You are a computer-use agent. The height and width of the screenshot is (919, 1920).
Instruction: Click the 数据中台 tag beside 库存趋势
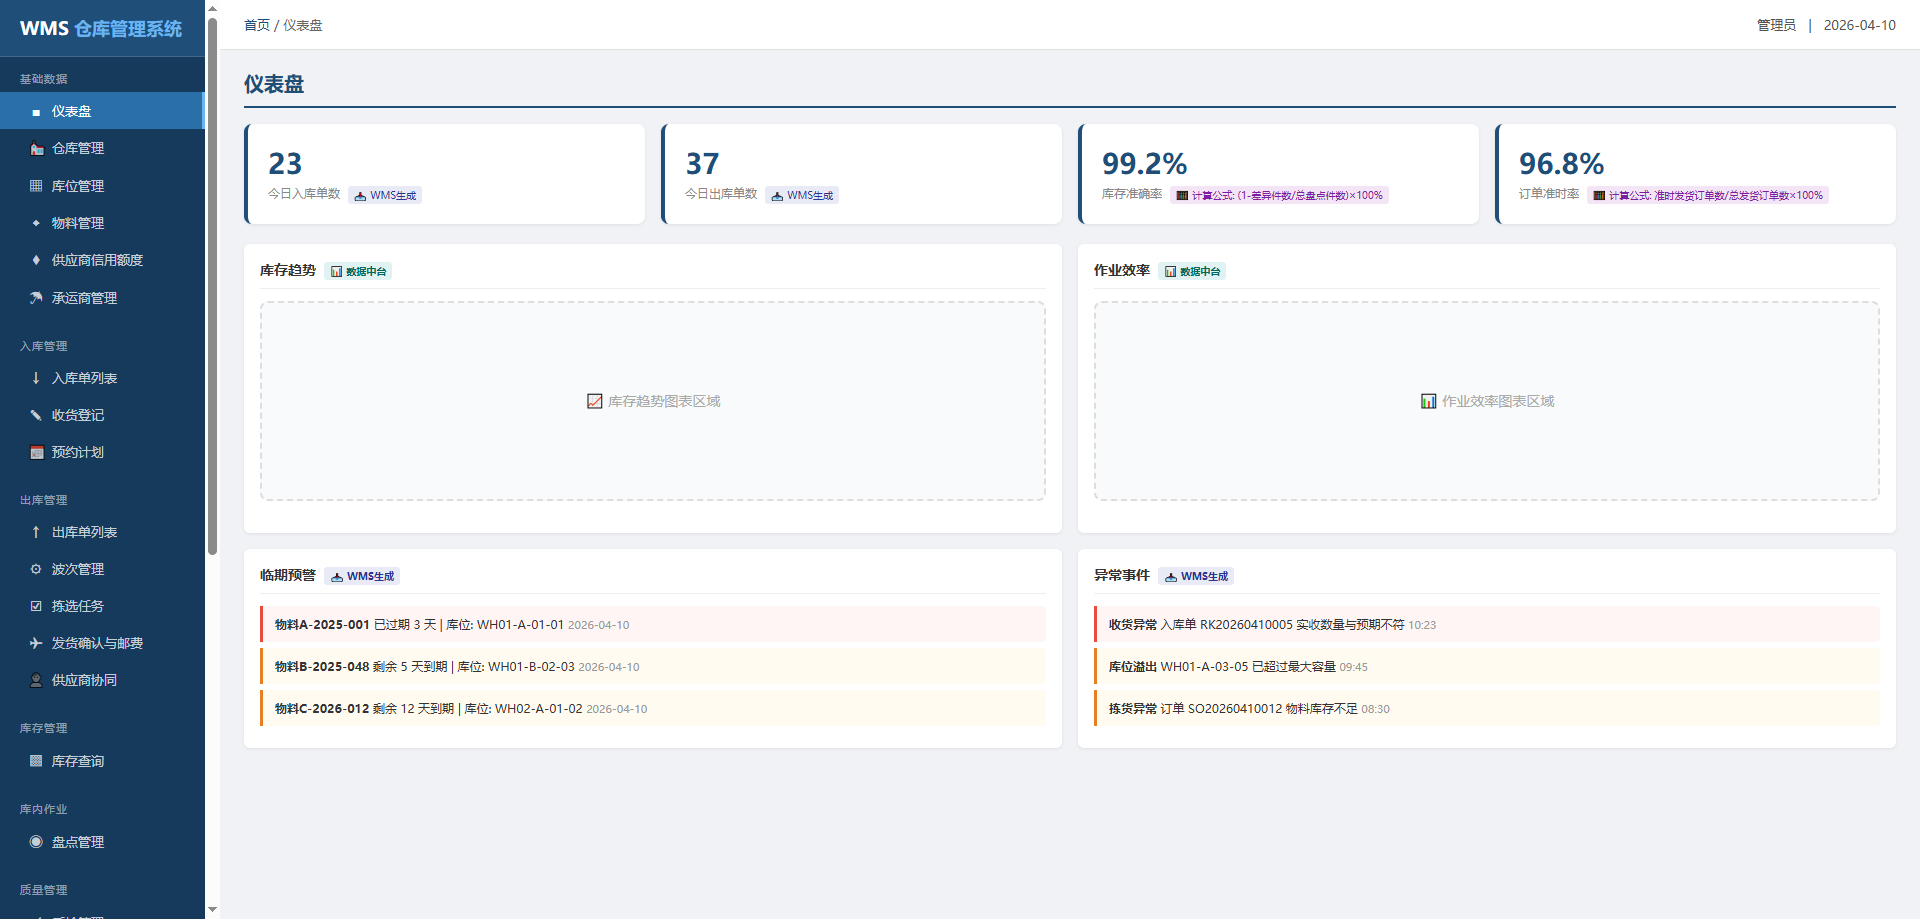(358, 271)
